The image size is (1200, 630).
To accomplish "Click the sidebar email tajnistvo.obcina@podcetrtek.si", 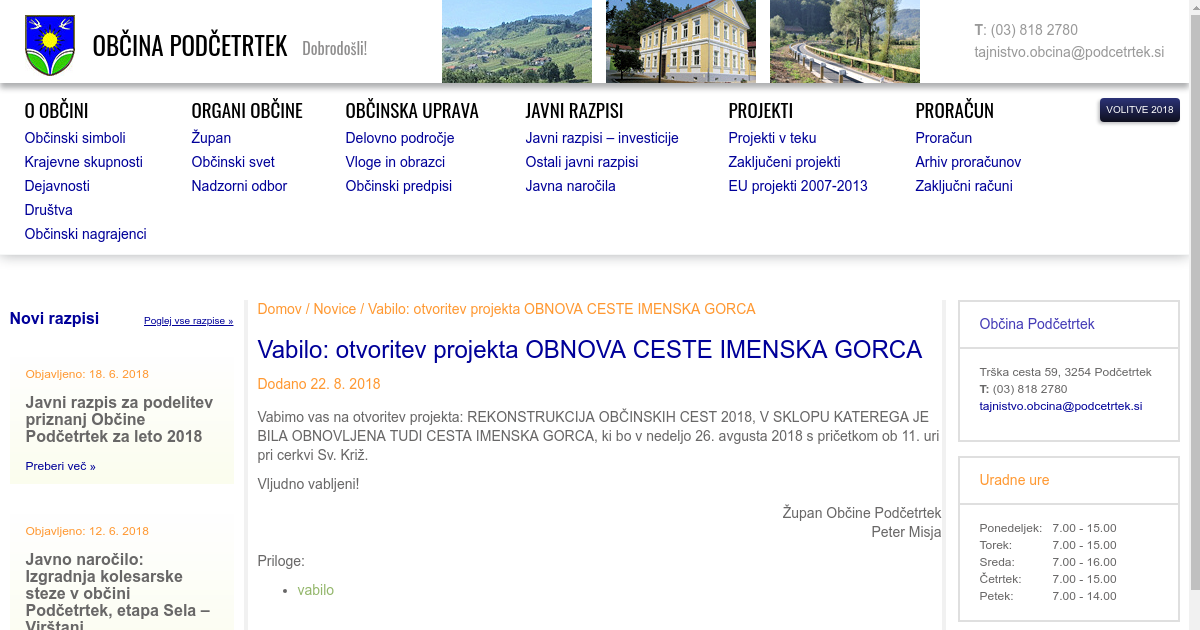I will point(1060,406).
